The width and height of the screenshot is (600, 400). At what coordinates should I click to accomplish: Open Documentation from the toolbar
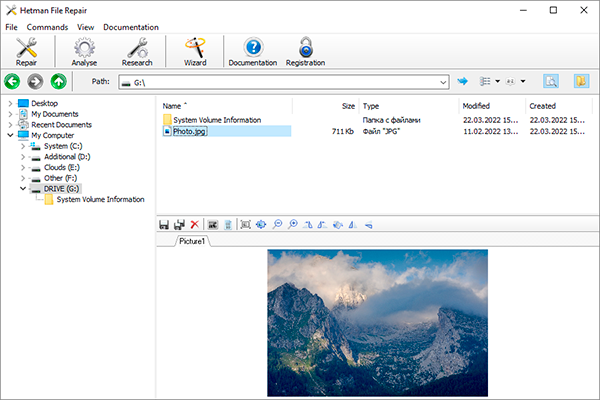[253, 51]
